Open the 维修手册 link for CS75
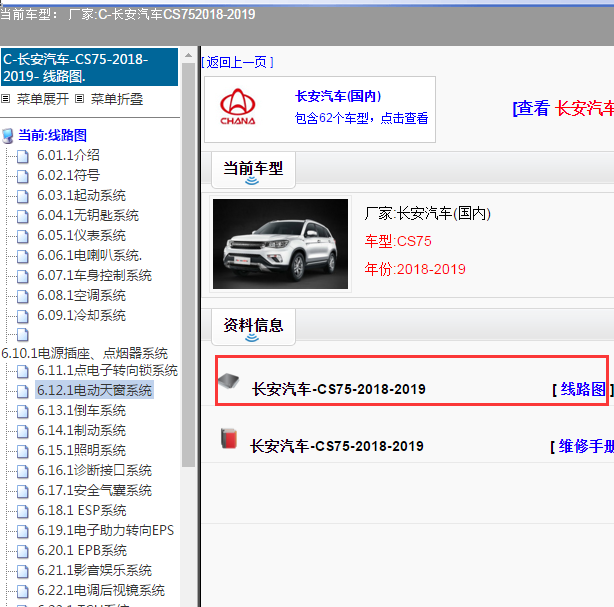Screen dimensions: 614x607 tap(586, 446)
